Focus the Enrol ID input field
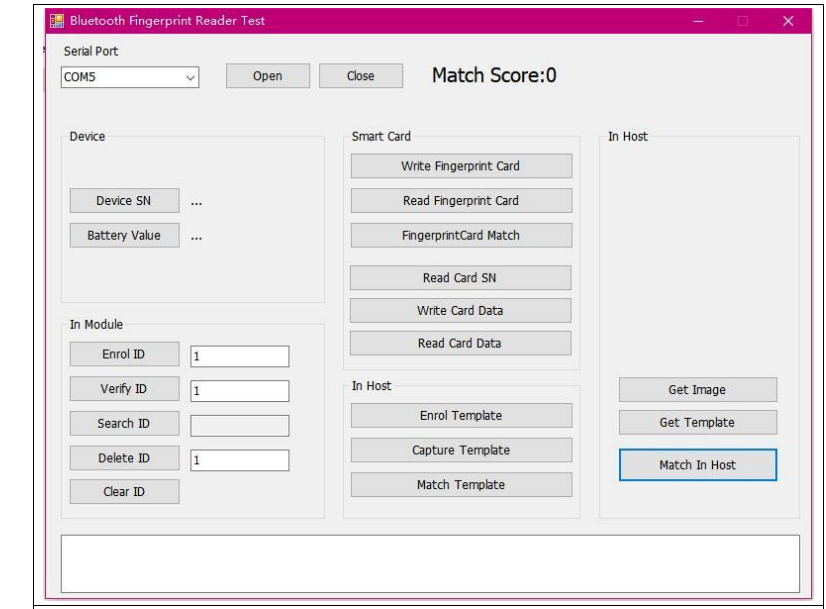 pyautogui.click(x=239, y=357)
